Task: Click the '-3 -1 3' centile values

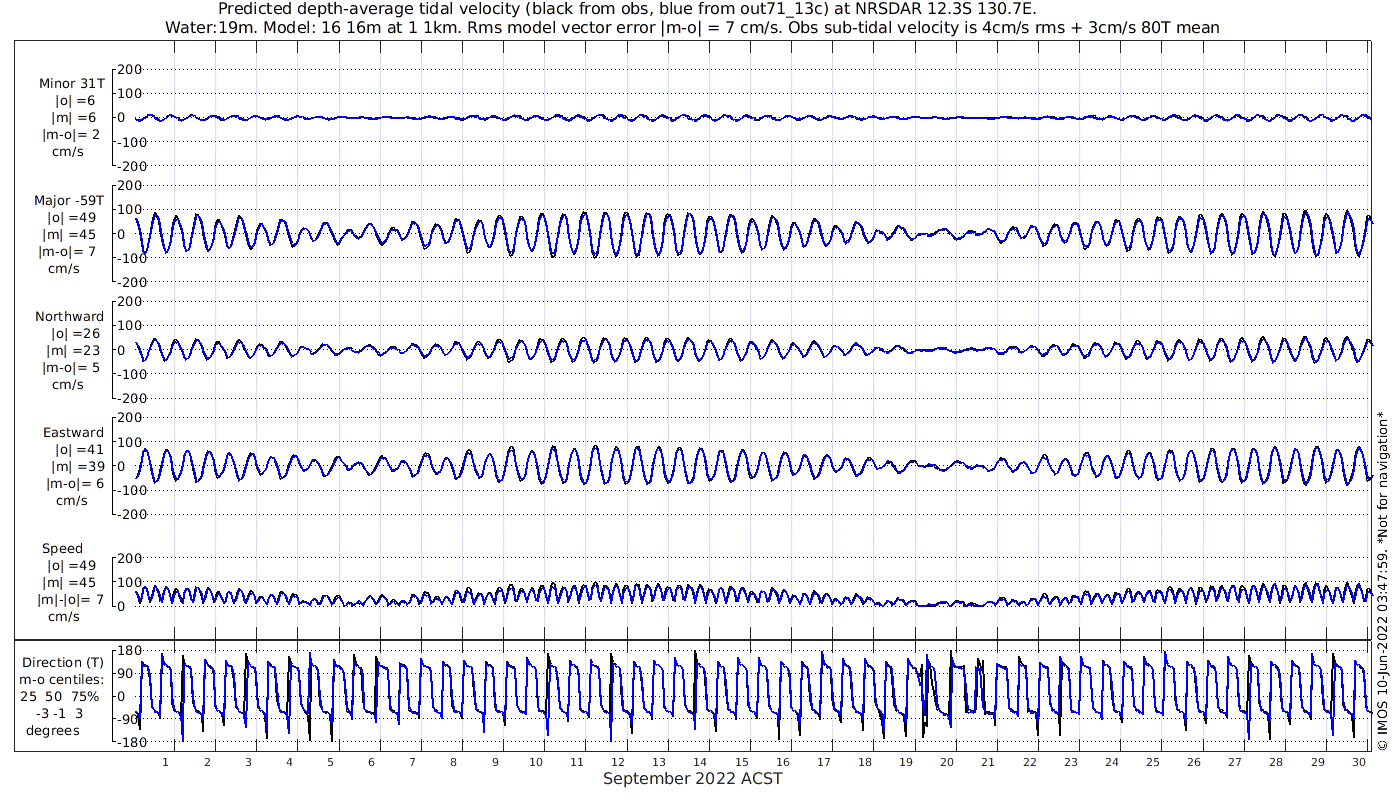Action: [61, 713]
